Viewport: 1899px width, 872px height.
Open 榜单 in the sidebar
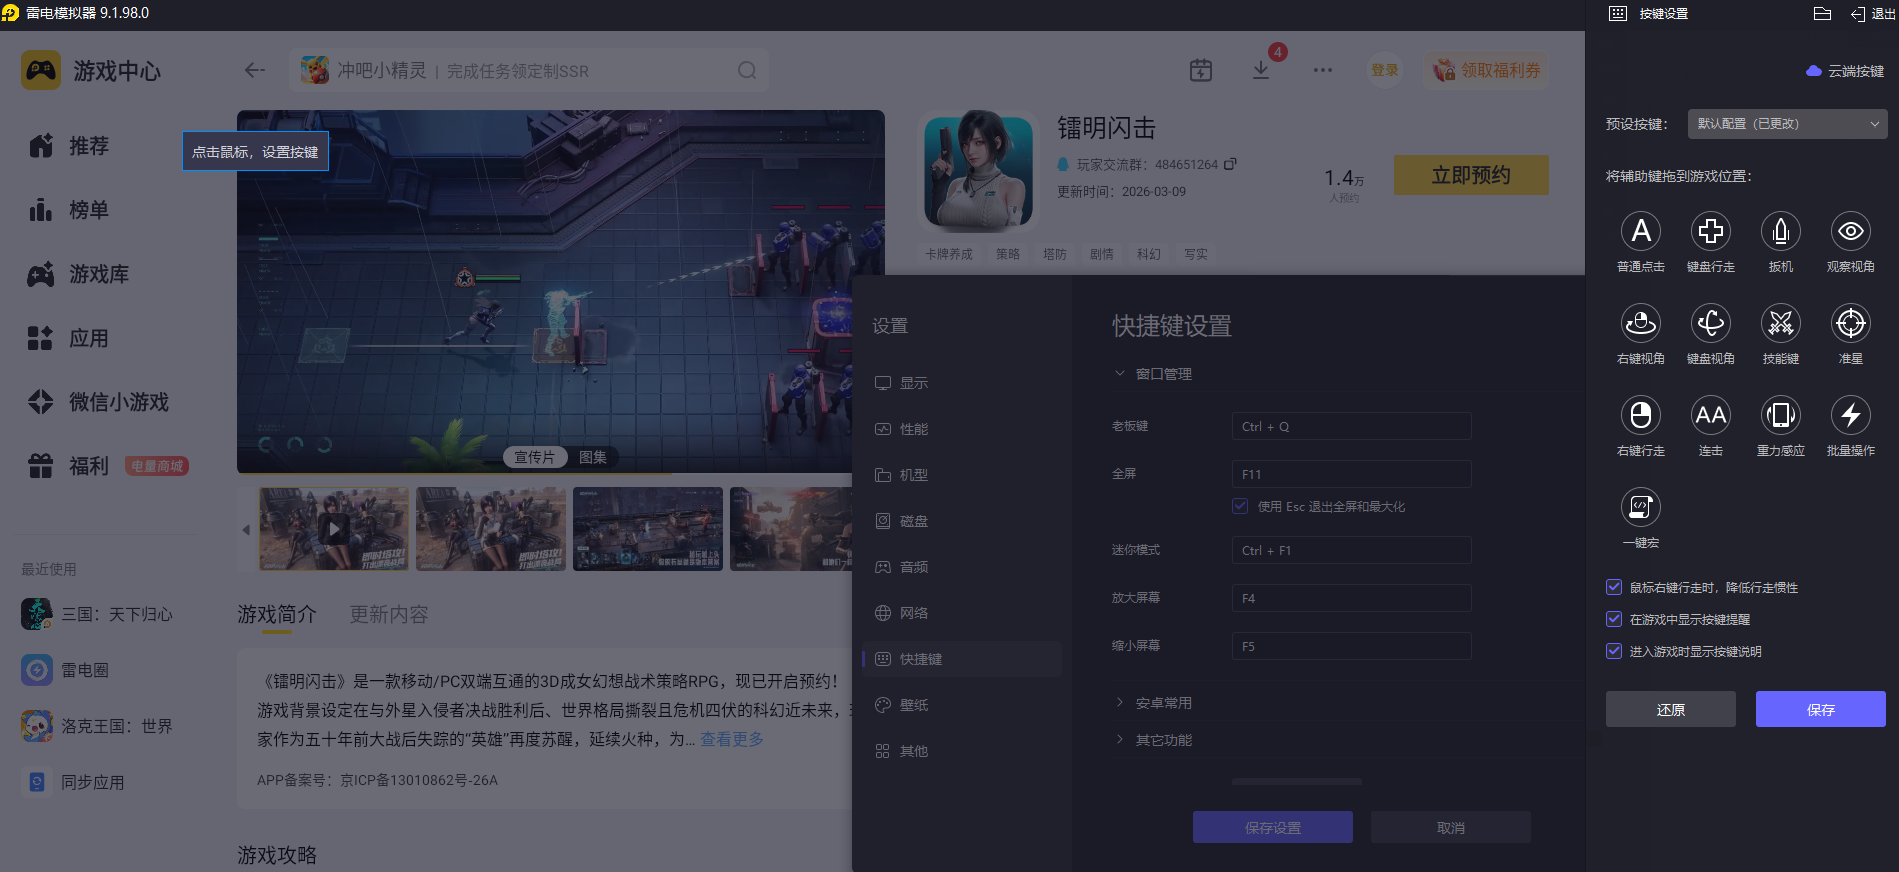pos(68,210)
